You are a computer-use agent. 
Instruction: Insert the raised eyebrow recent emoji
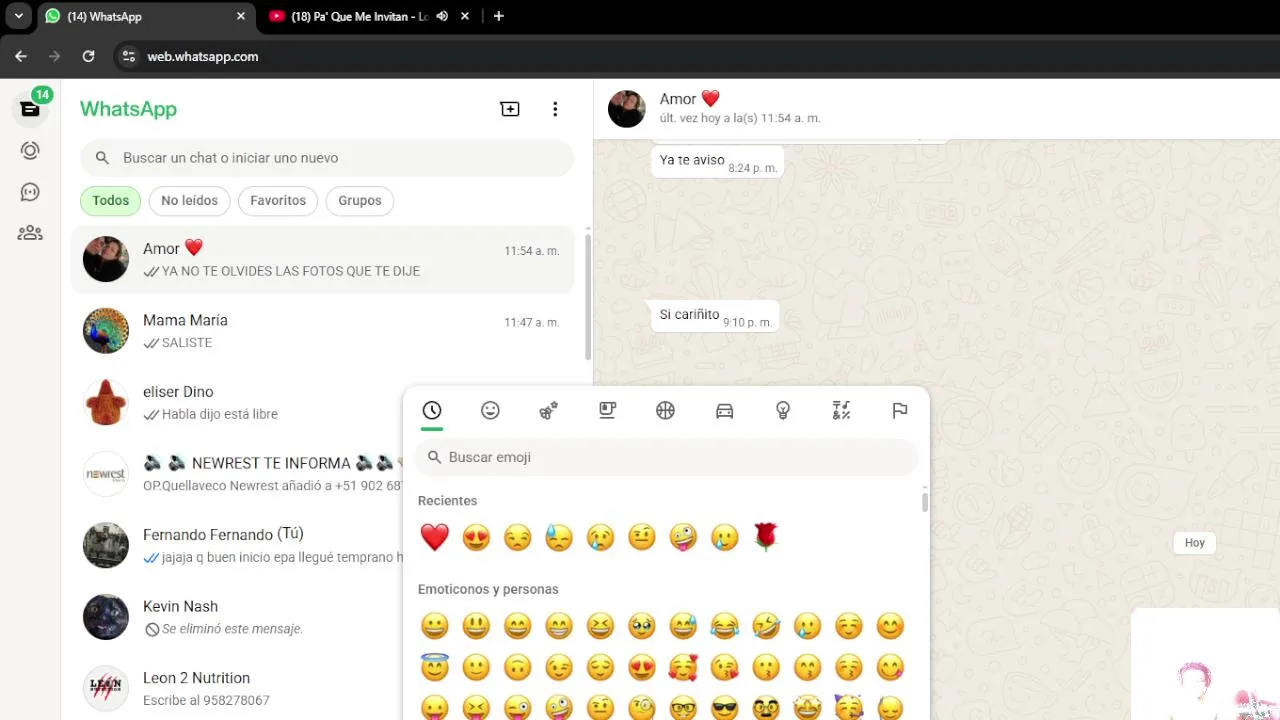[x=642, y=538]
